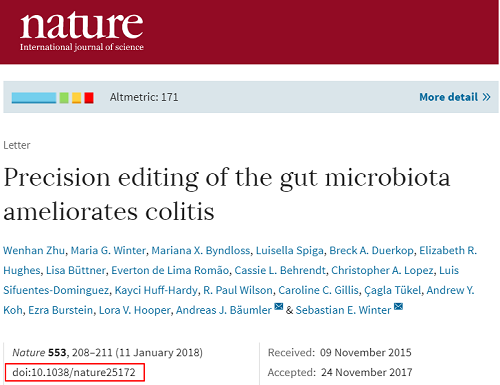Image resolution: width=500 pixels, height=385 pixels.
Task: Click the yellow Altmetric square
Action: (76, 98)
